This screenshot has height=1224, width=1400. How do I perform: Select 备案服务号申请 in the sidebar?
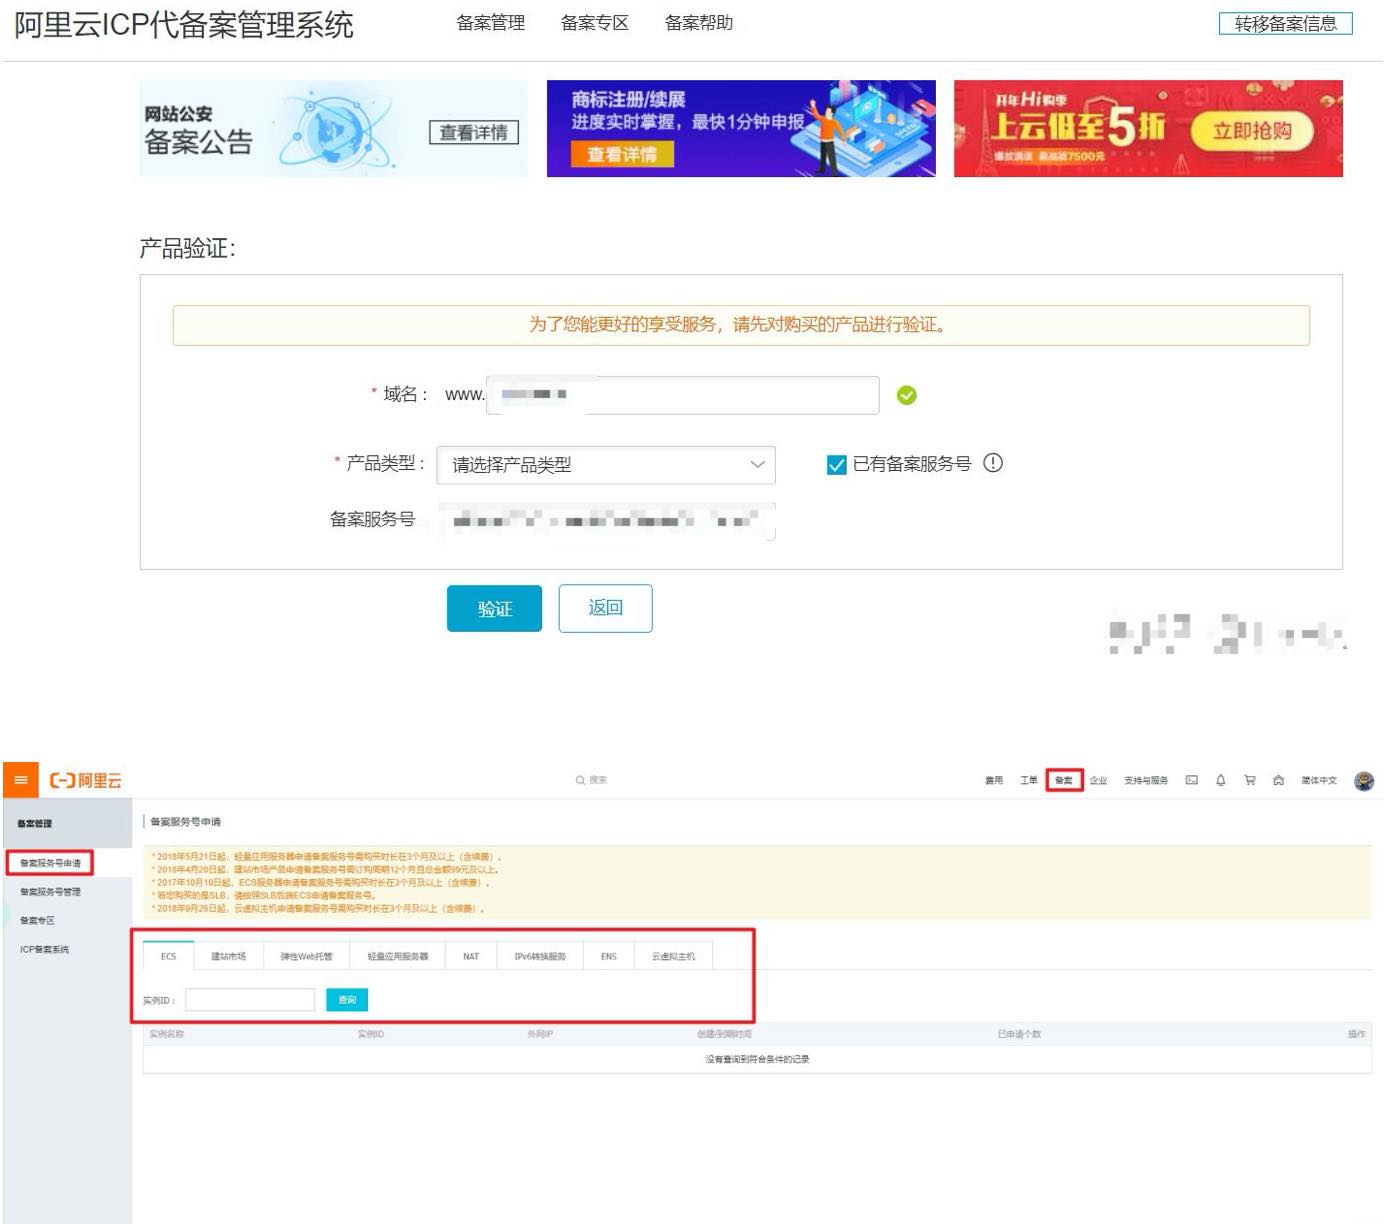pos(50,862)
